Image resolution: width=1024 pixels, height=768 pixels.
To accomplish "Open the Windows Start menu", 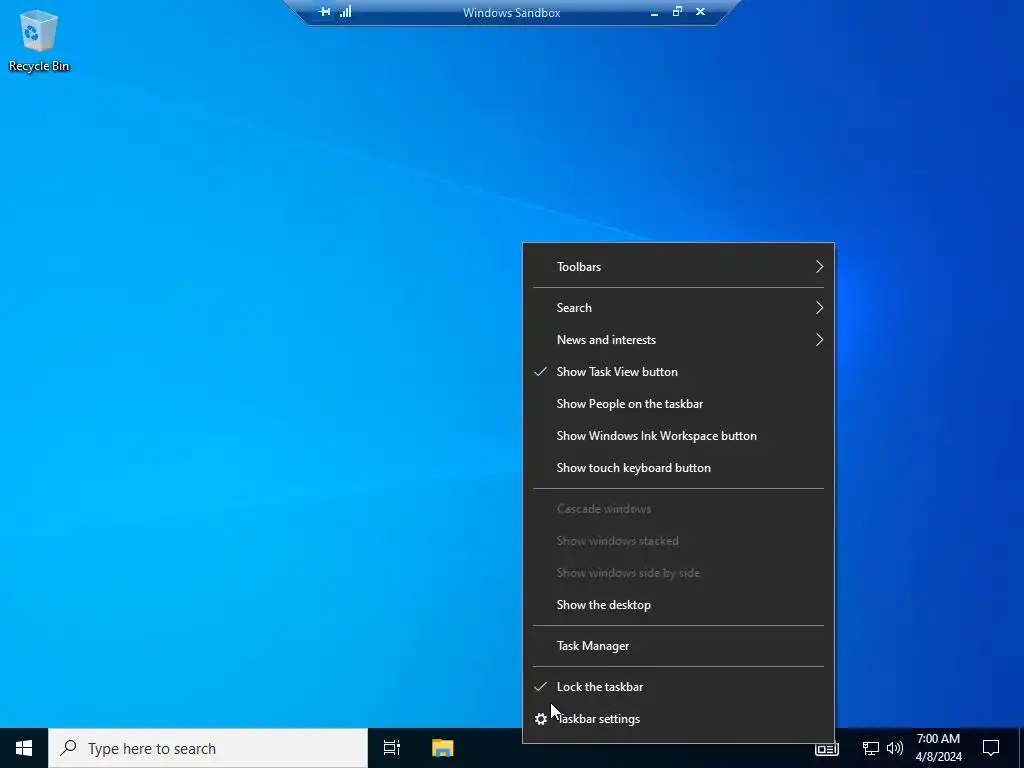I will coord(24,748).
